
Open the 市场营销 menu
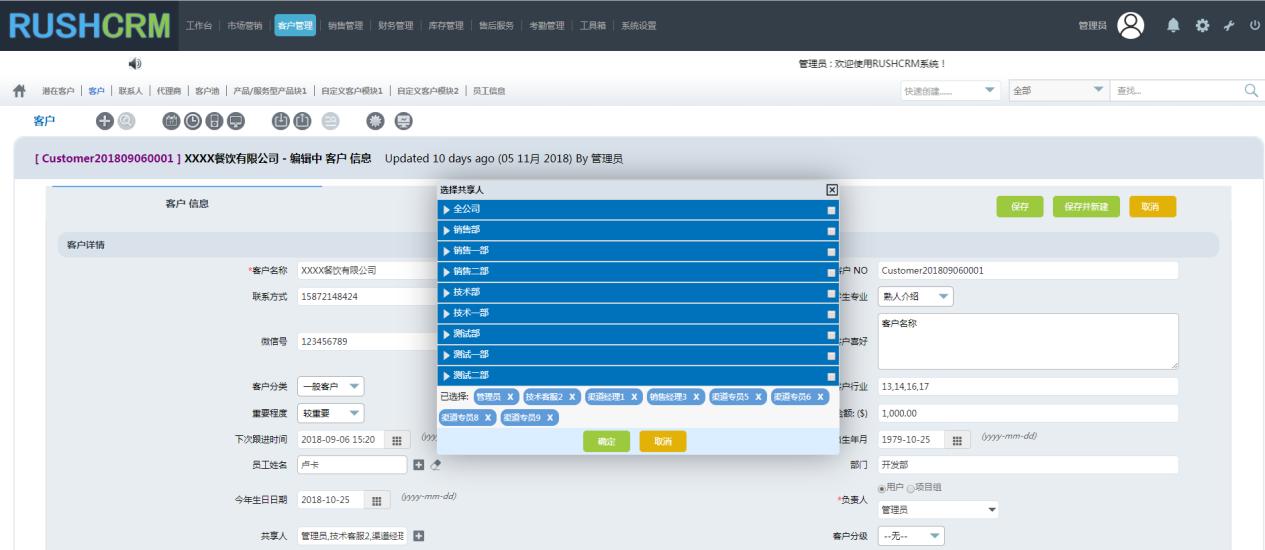pos(243,25)
